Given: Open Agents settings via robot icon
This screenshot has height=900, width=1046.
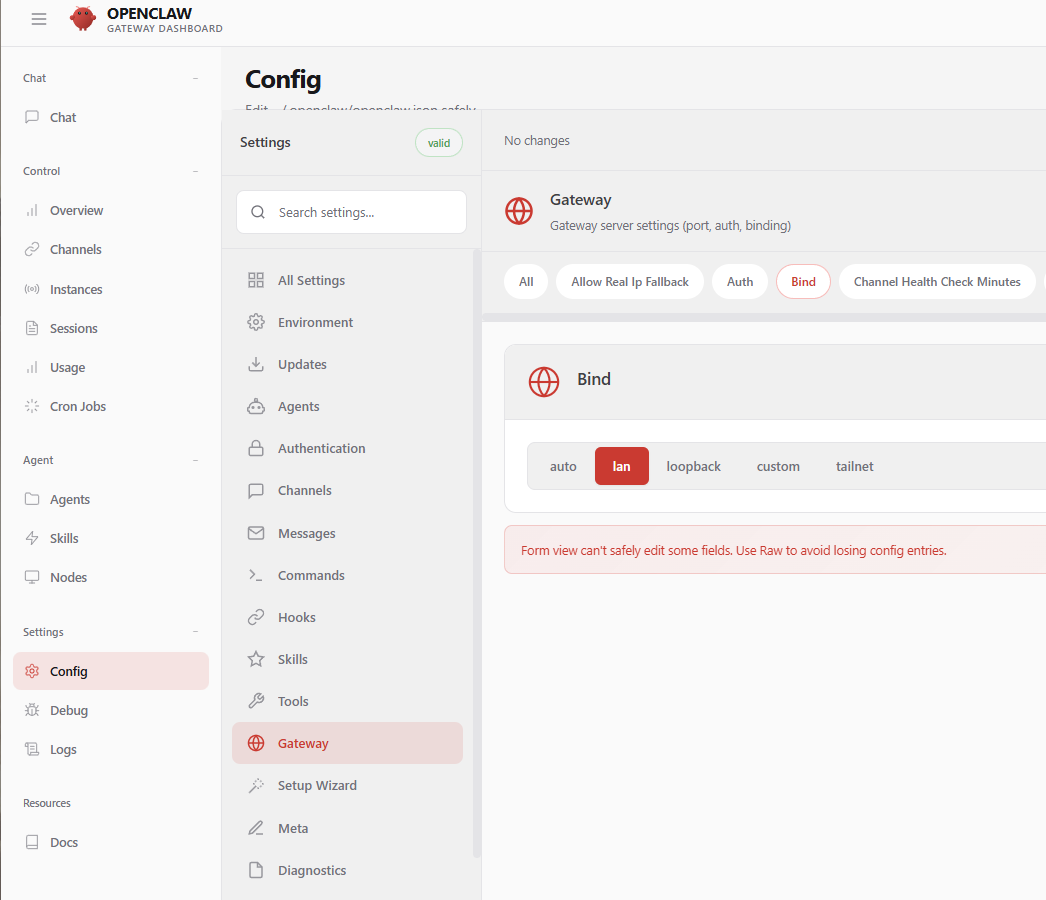Looking at the screenshot, I should pos(256,407).
